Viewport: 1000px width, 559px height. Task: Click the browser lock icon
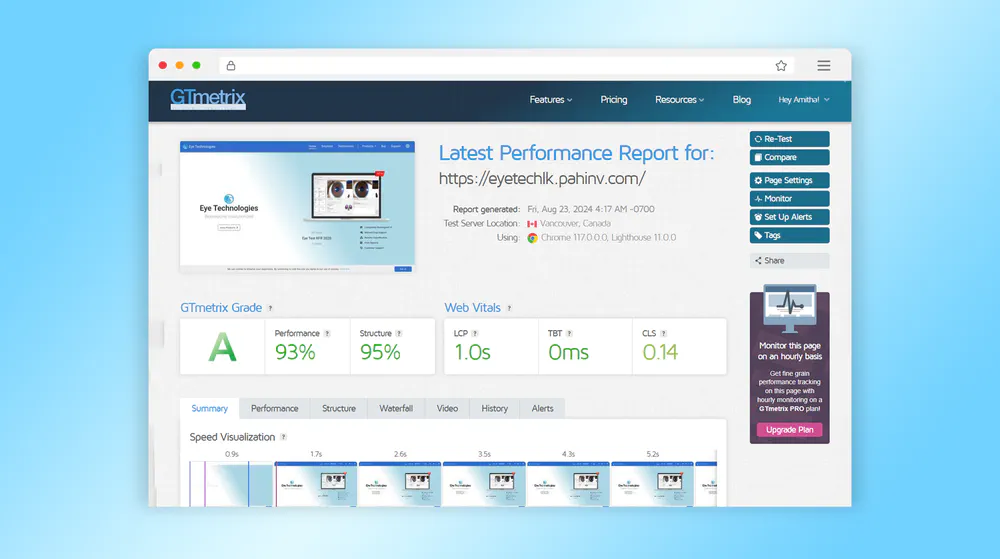point(231,66)
